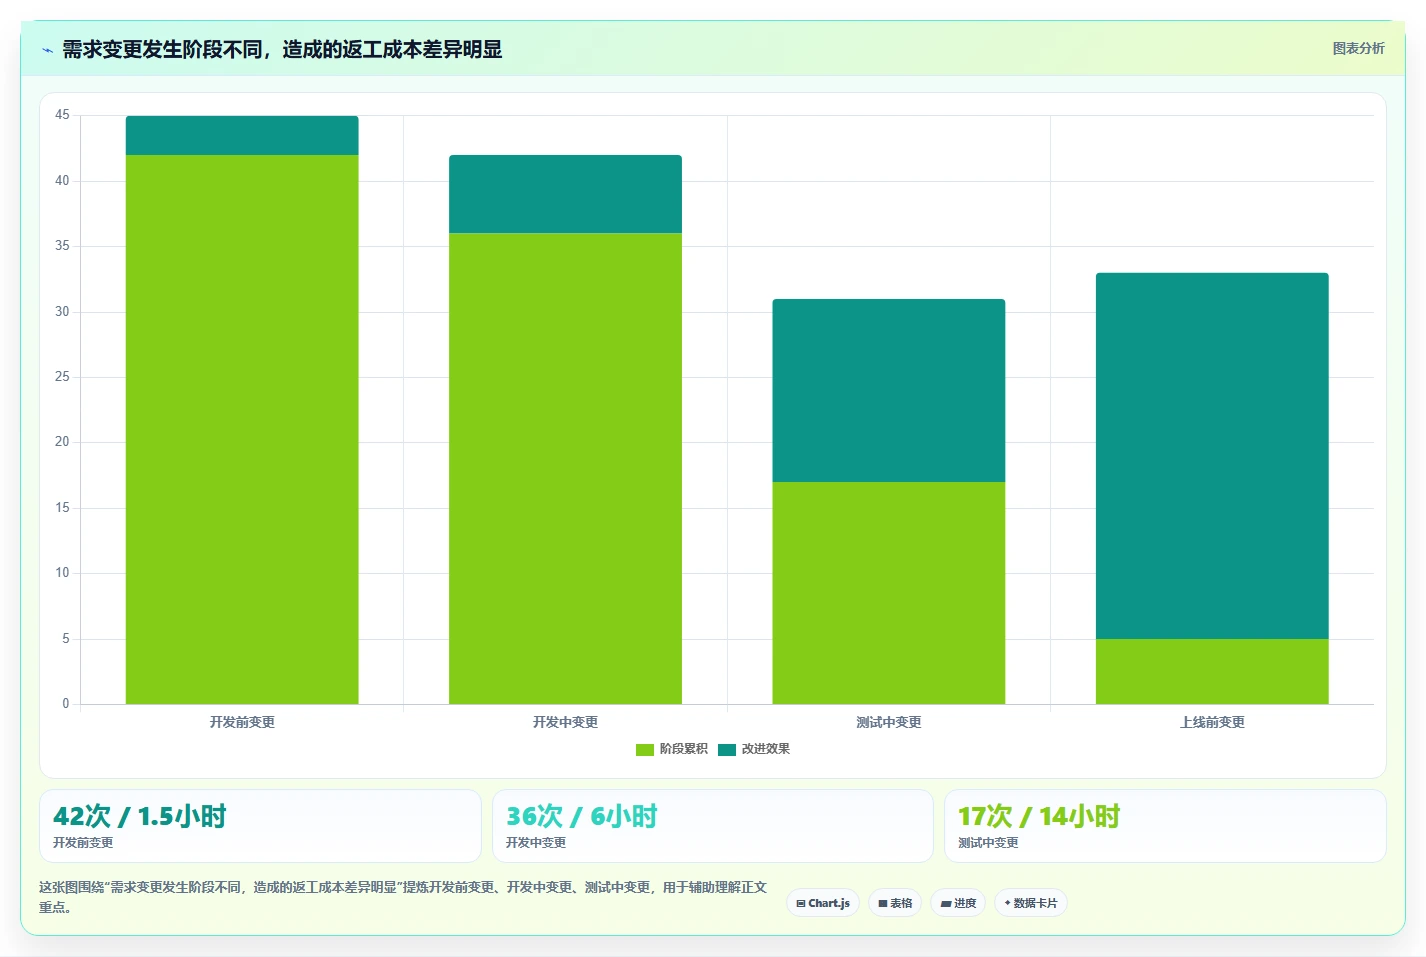Click the lightning icon beside the chart title

(x=47, y=50)
